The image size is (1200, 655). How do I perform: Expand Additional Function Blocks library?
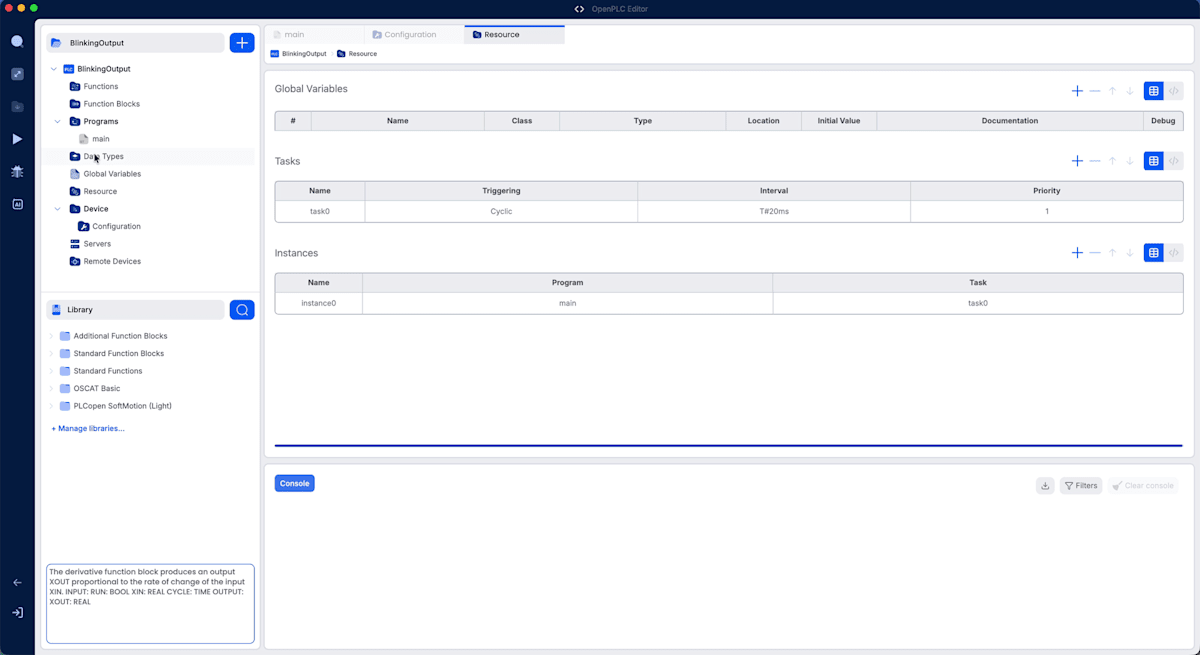pyautogui.click(x=51, y=336)
